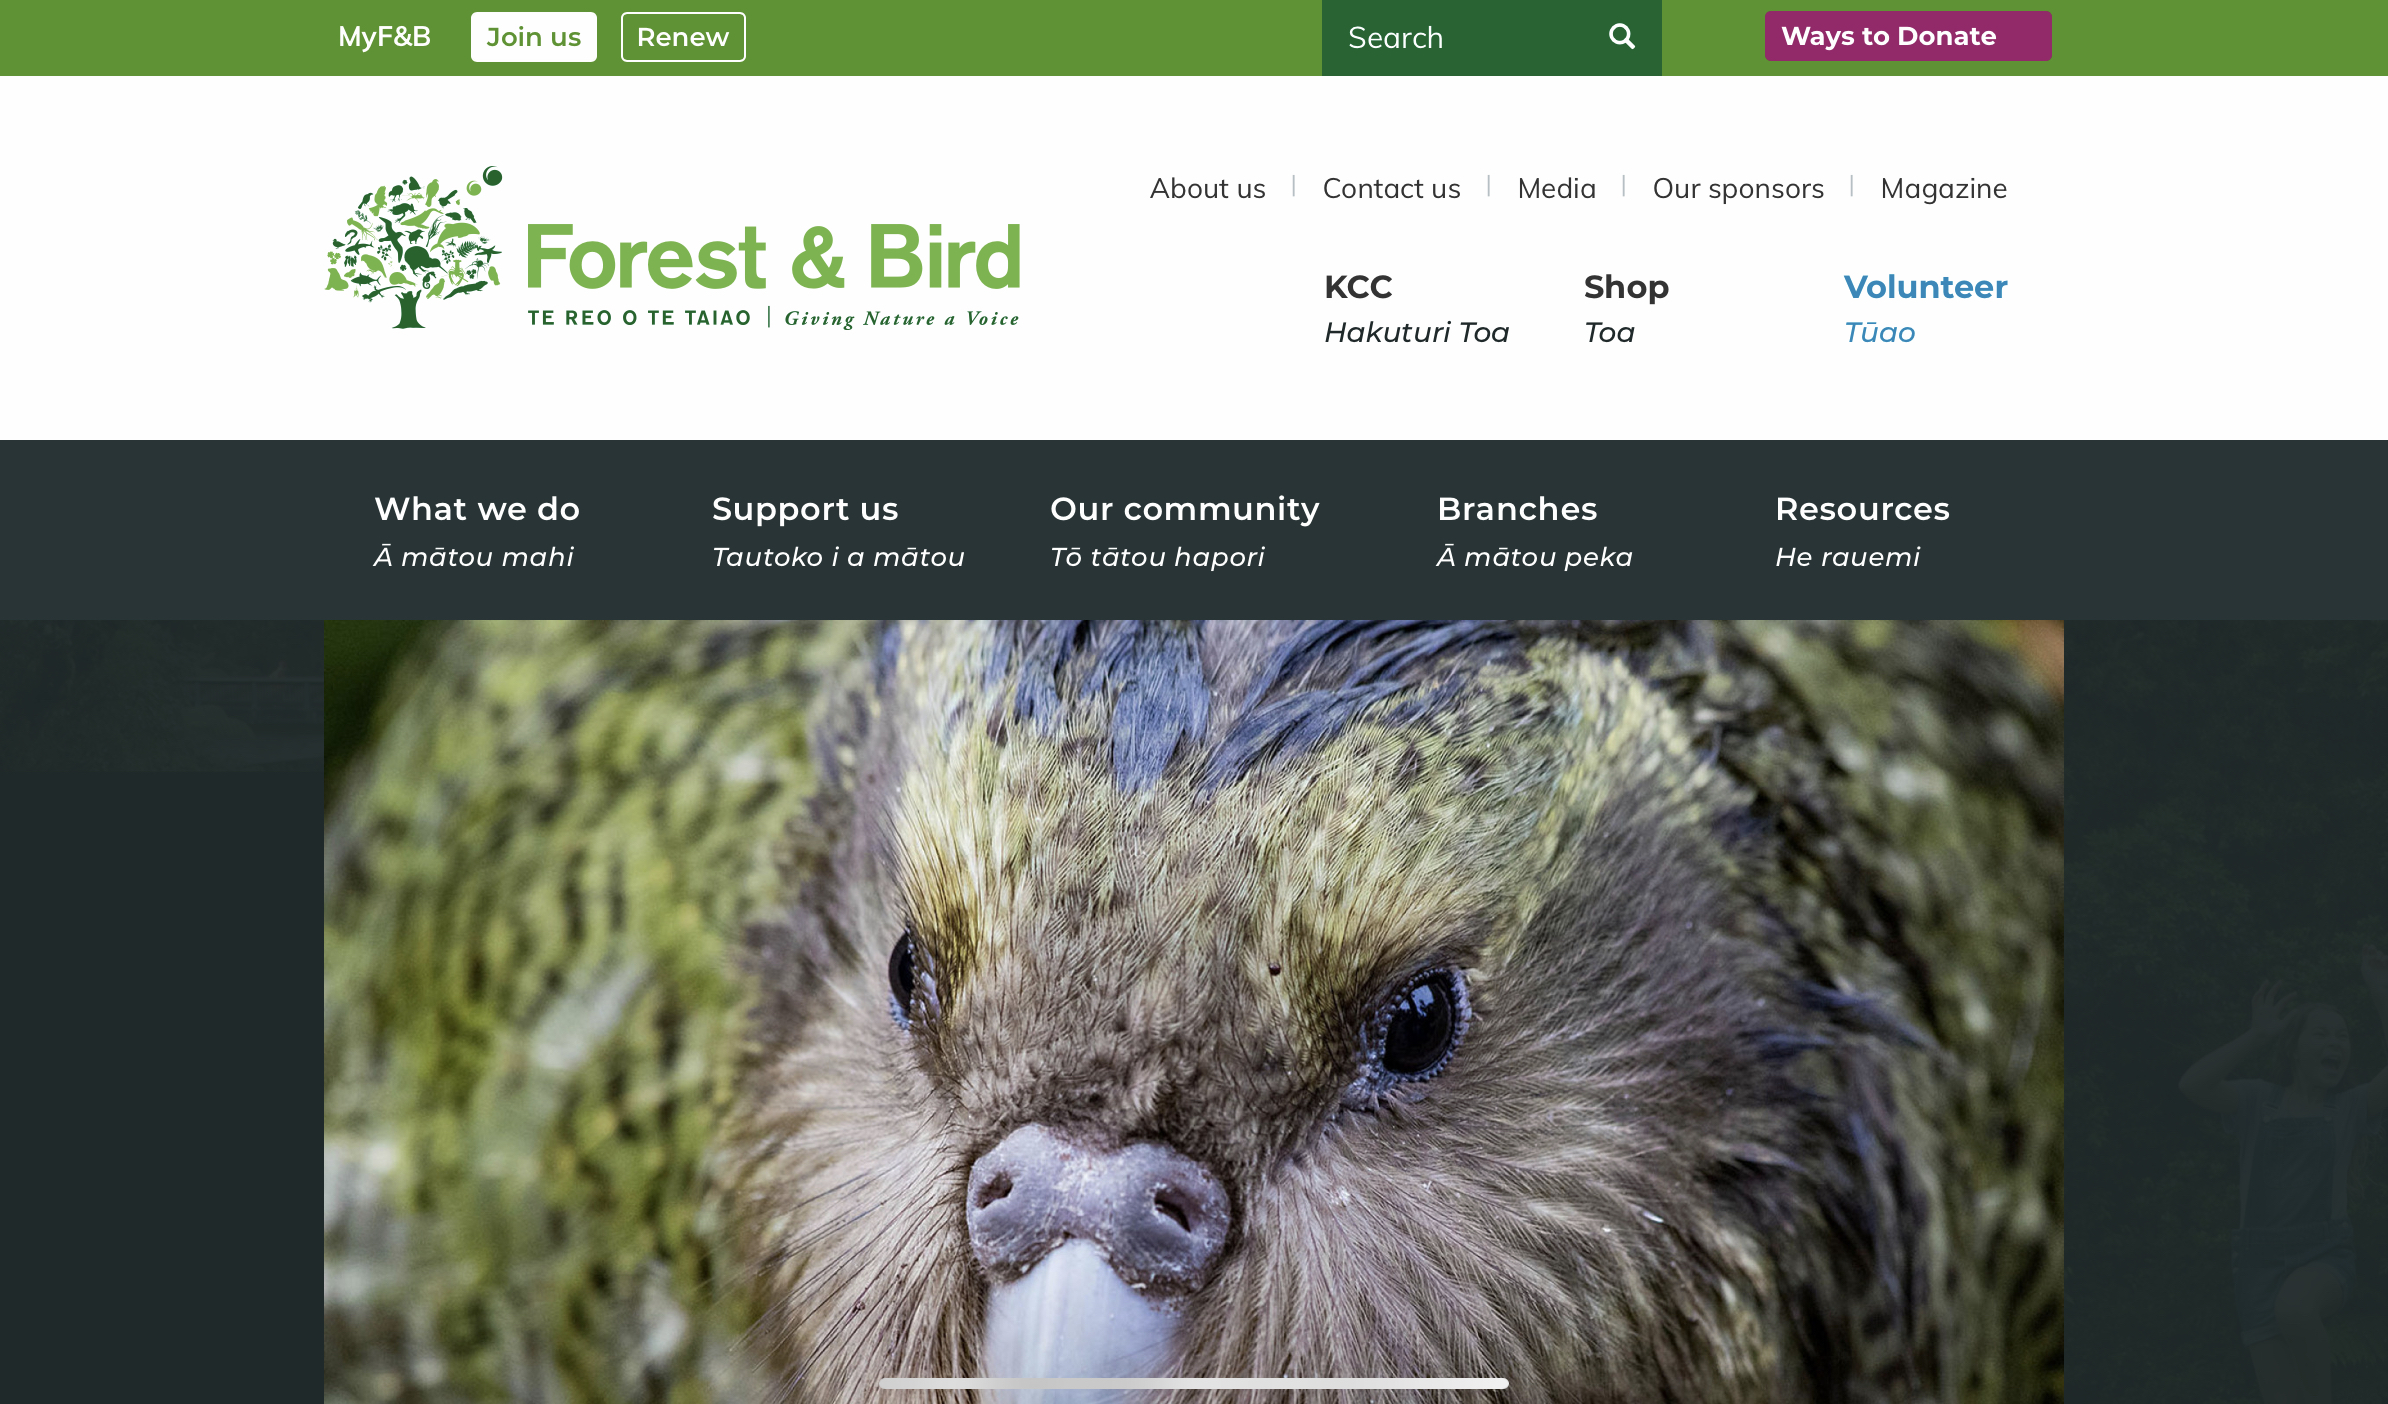Open the Magazine link
Image resolution: width=2388 pixels, height=1404 pixels.
point(1943,188)
